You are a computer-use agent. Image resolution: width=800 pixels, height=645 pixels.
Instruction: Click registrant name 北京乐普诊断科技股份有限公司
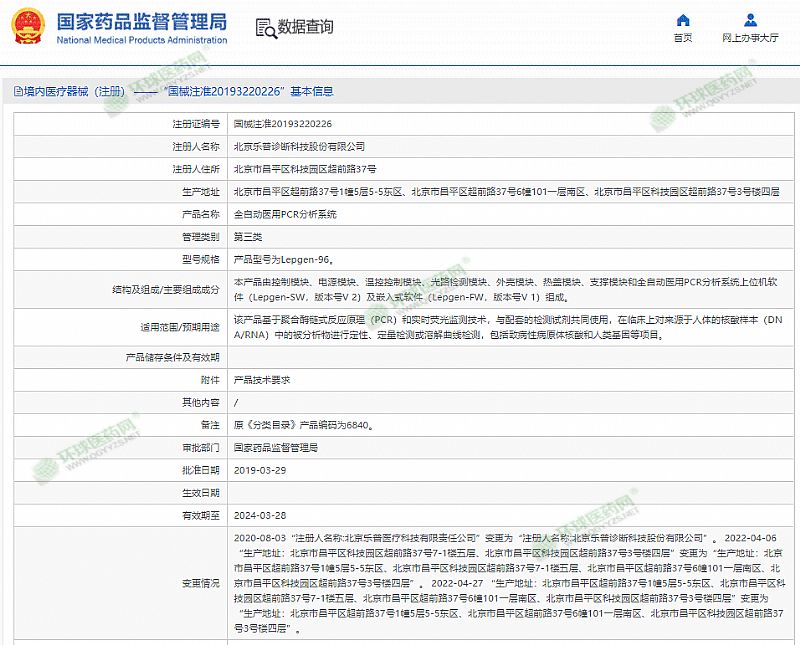[x=299, y=146]
